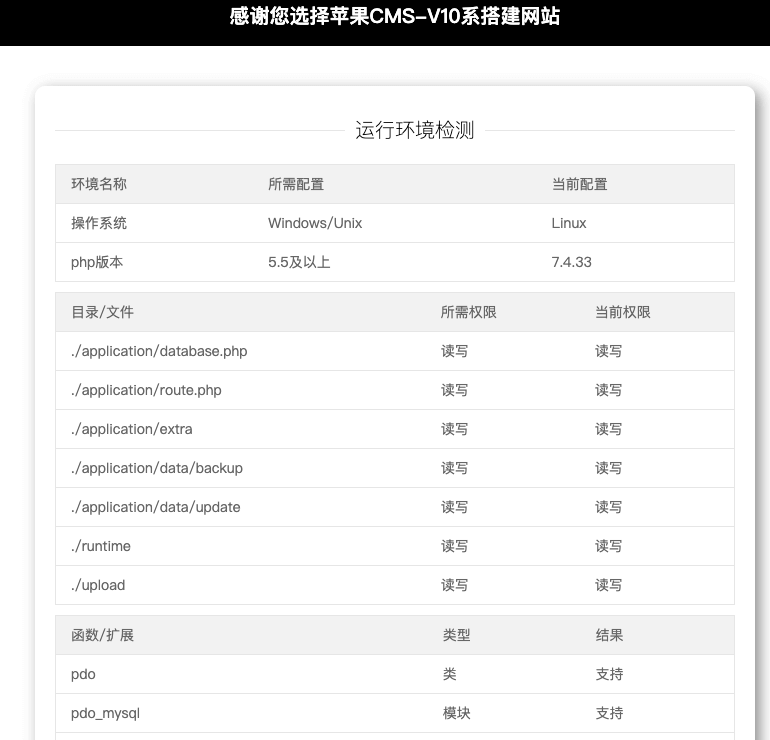Click the 目录/文件 column header
This screenshot has height=740, width=770.
click(102, 312)
